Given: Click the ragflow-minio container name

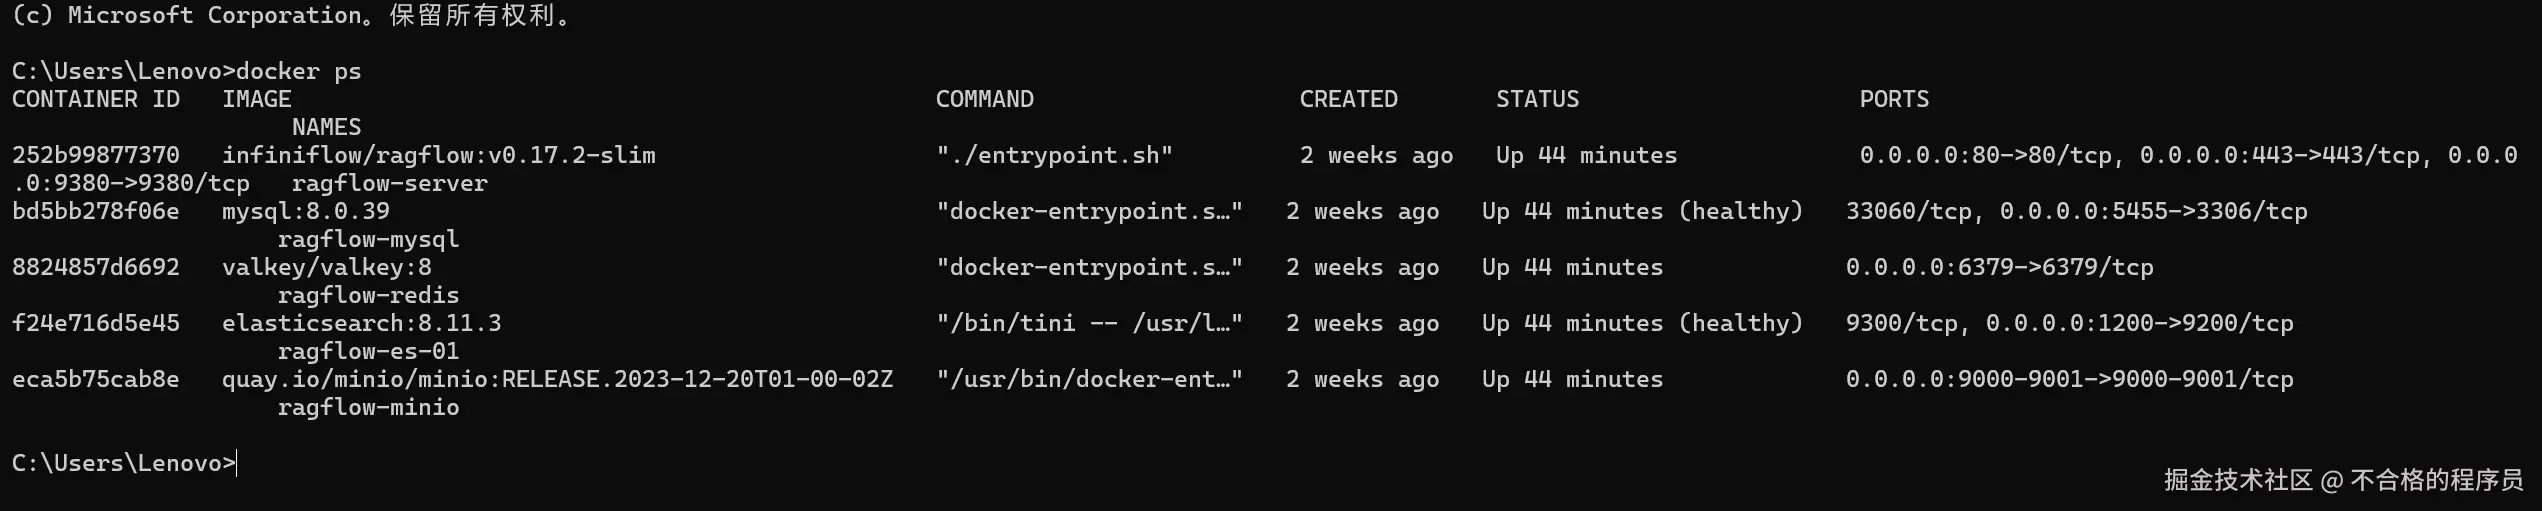Looking at the screenshot, I should point(368,407).
